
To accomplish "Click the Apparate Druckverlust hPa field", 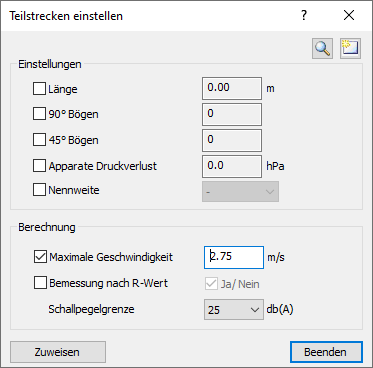I will coord(232,166).
